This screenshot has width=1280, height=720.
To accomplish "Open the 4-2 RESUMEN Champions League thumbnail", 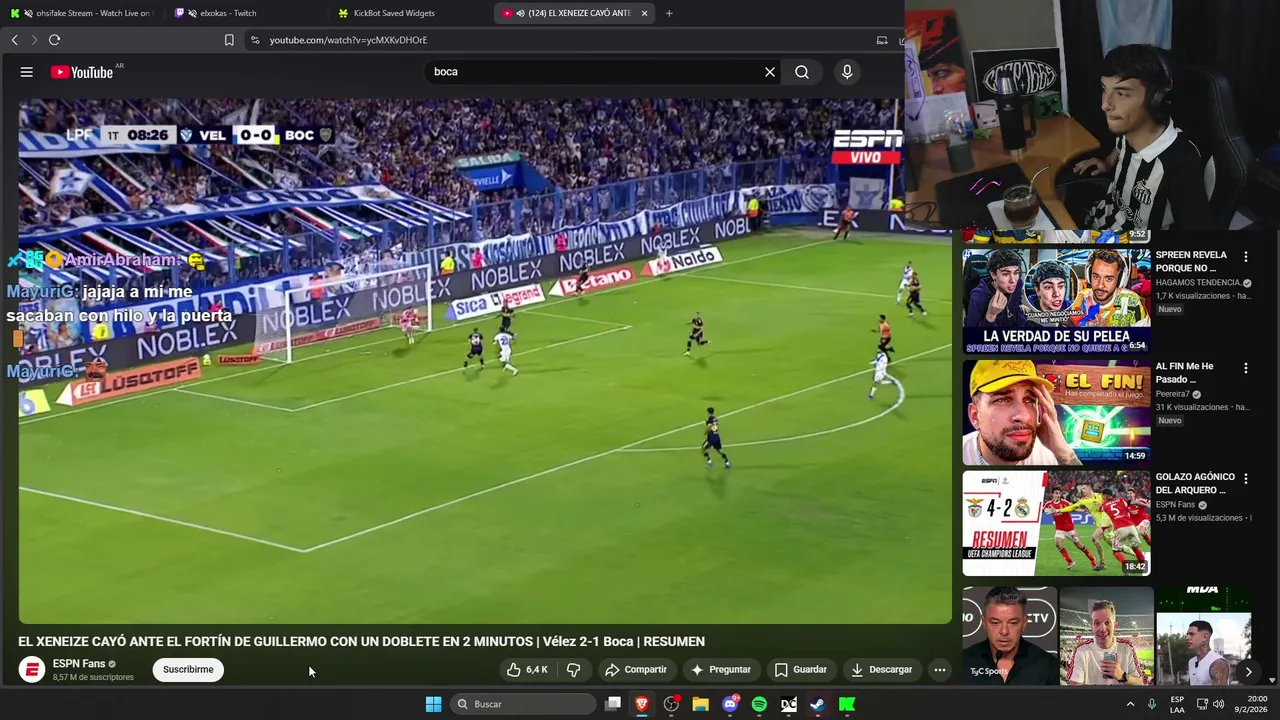I will pos(1056,523).
